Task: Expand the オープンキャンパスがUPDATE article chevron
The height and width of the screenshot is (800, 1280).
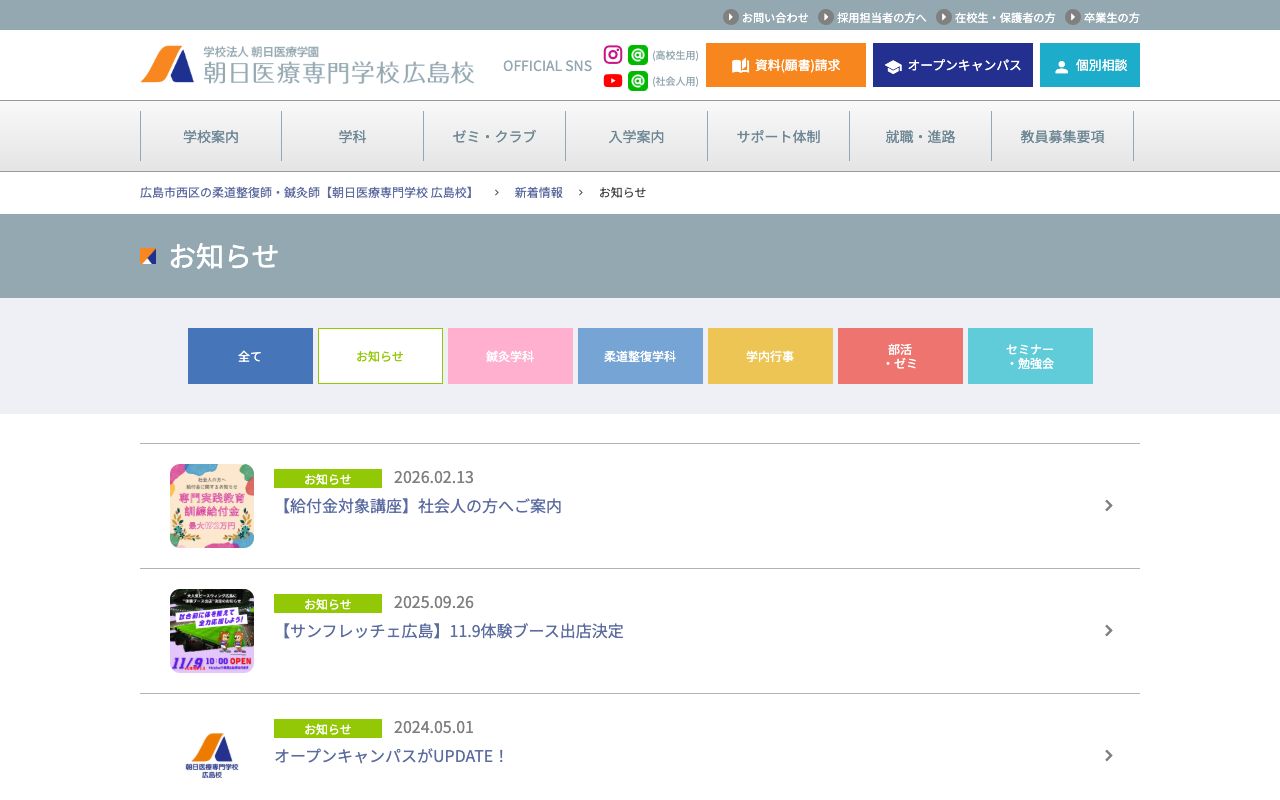Action: tap(1108, 756)
